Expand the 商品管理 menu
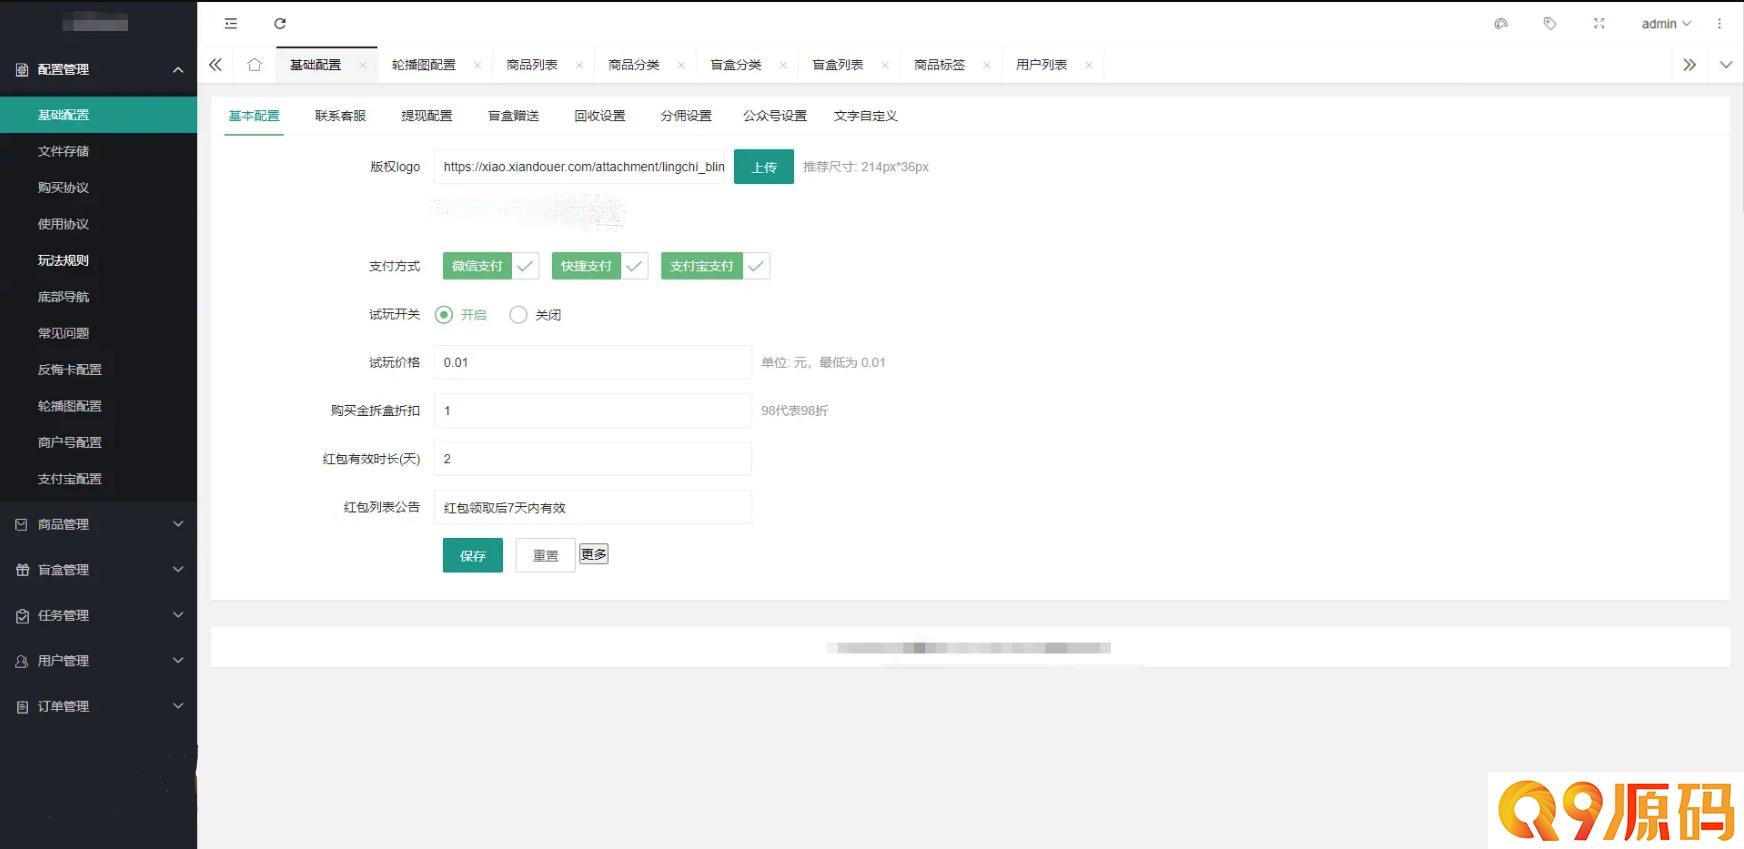Image resolution: width=1744 pixels, height=849 pixels. 98,524
